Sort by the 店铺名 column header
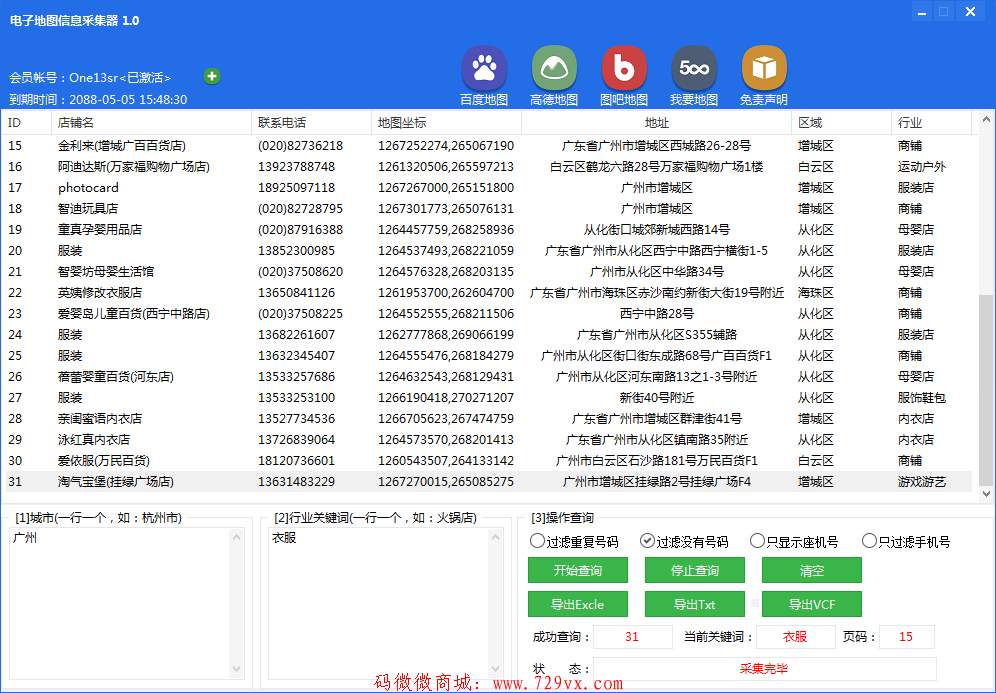The image size is (996, 693). [152, 123]
